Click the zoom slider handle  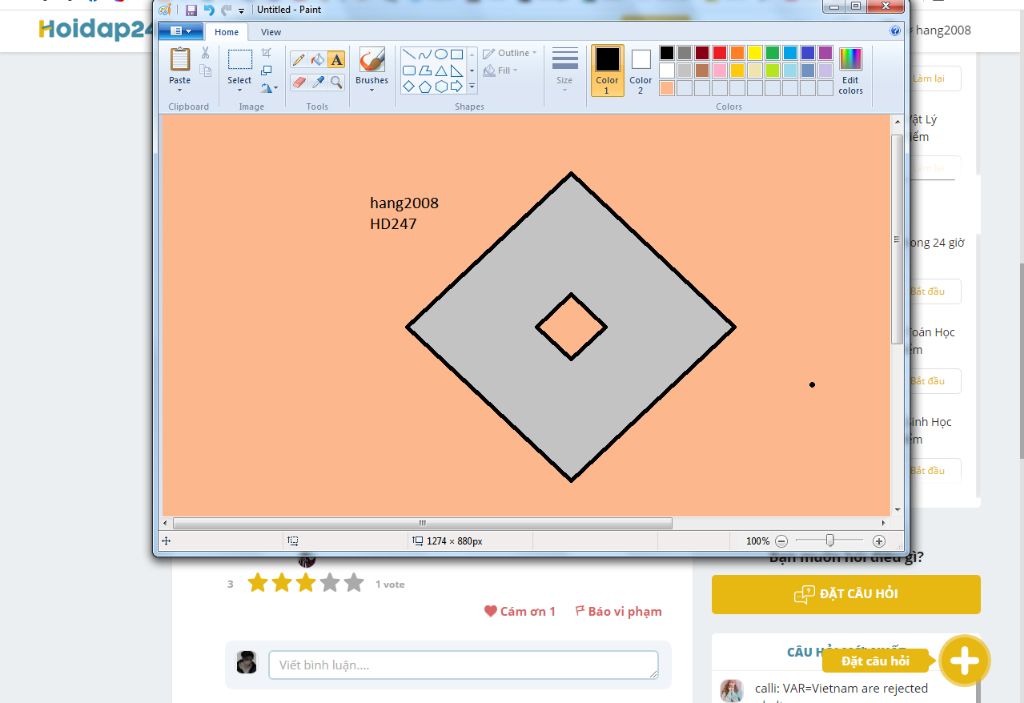click(x=829, y=540)
